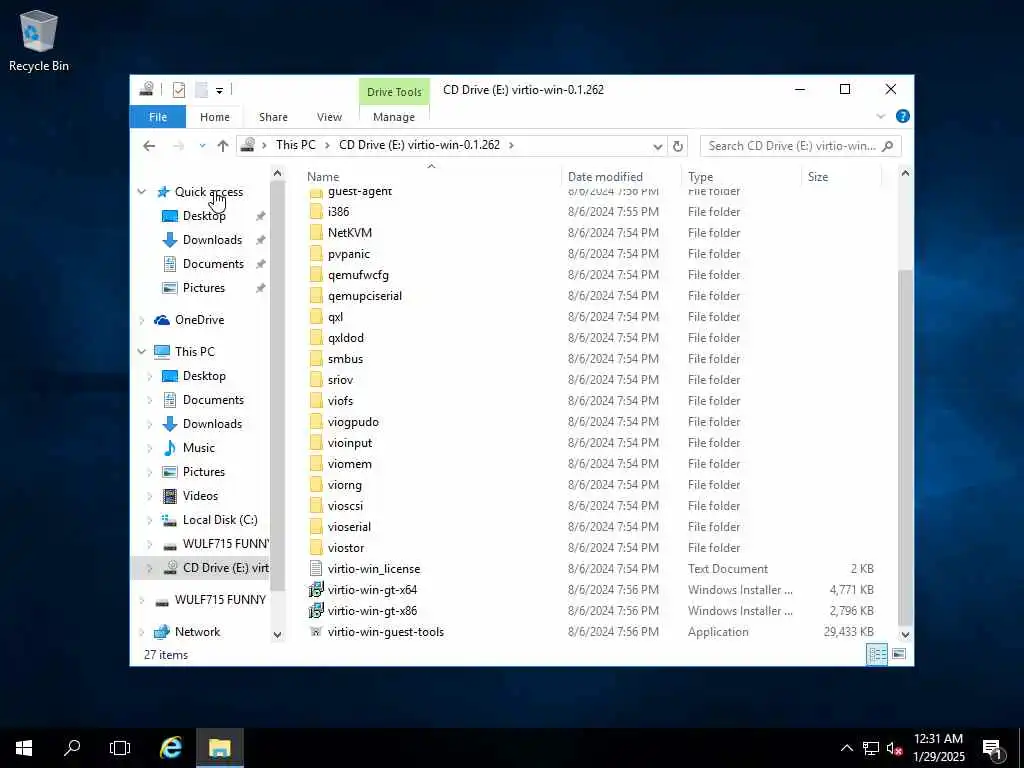Collapse the Quick access tree node
Screen dimensions: 1024x768
coord(142,191)
